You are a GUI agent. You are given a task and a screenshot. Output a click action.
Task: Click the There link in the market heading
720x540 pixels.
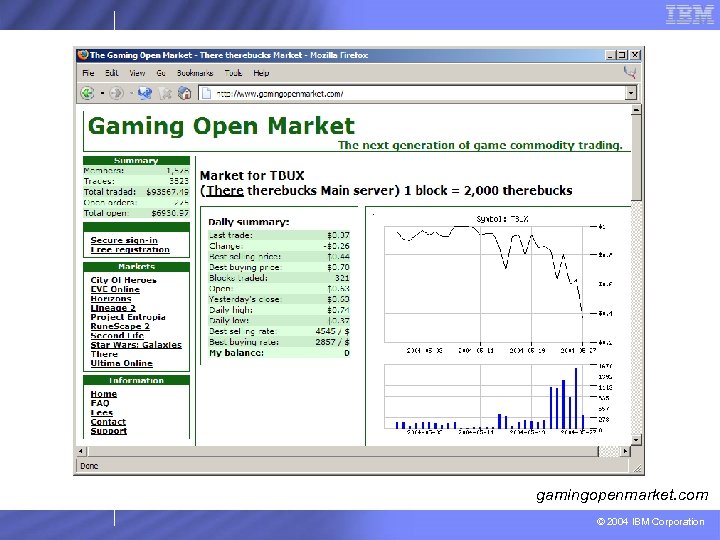point(225,191)
